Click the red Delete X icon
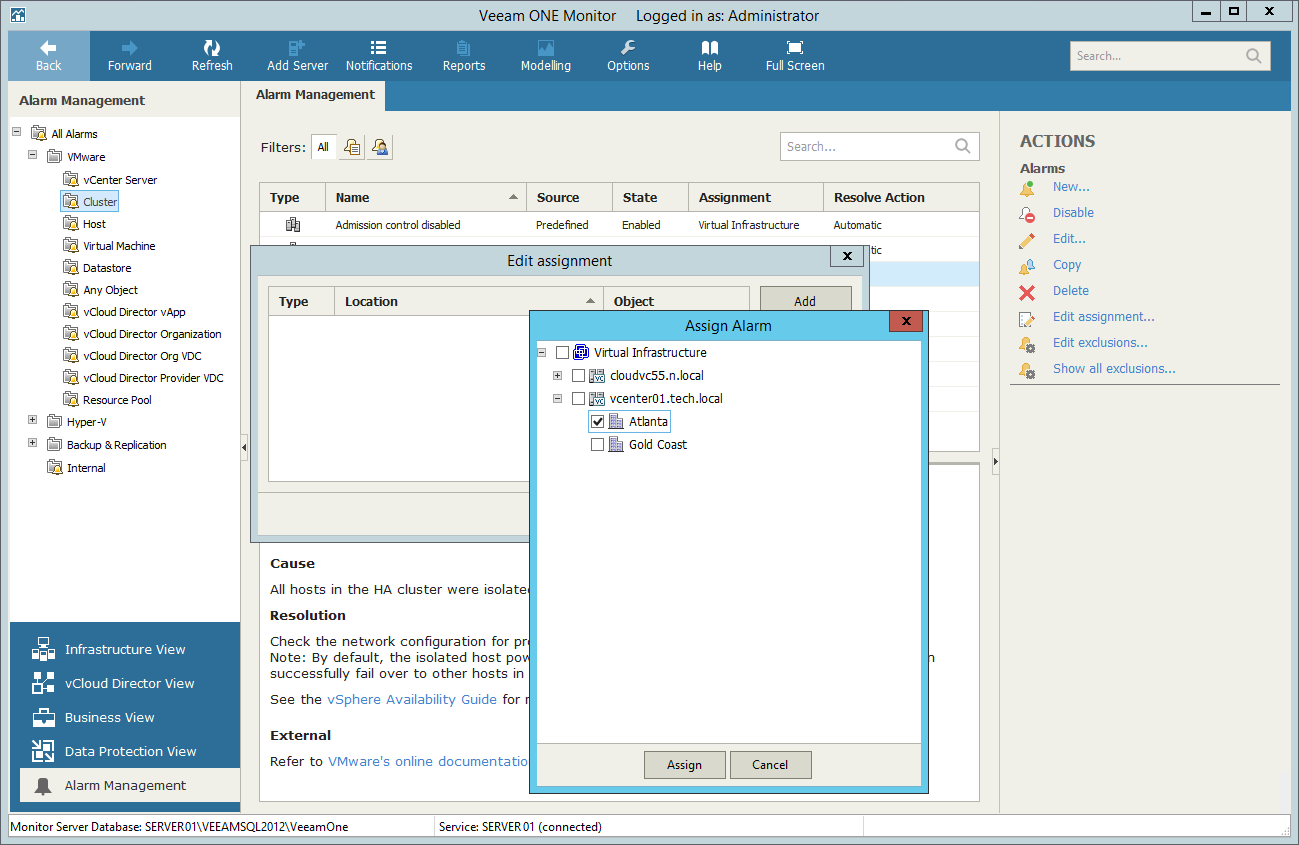Screen dimensions: 1299x845 pos(1027,291)
